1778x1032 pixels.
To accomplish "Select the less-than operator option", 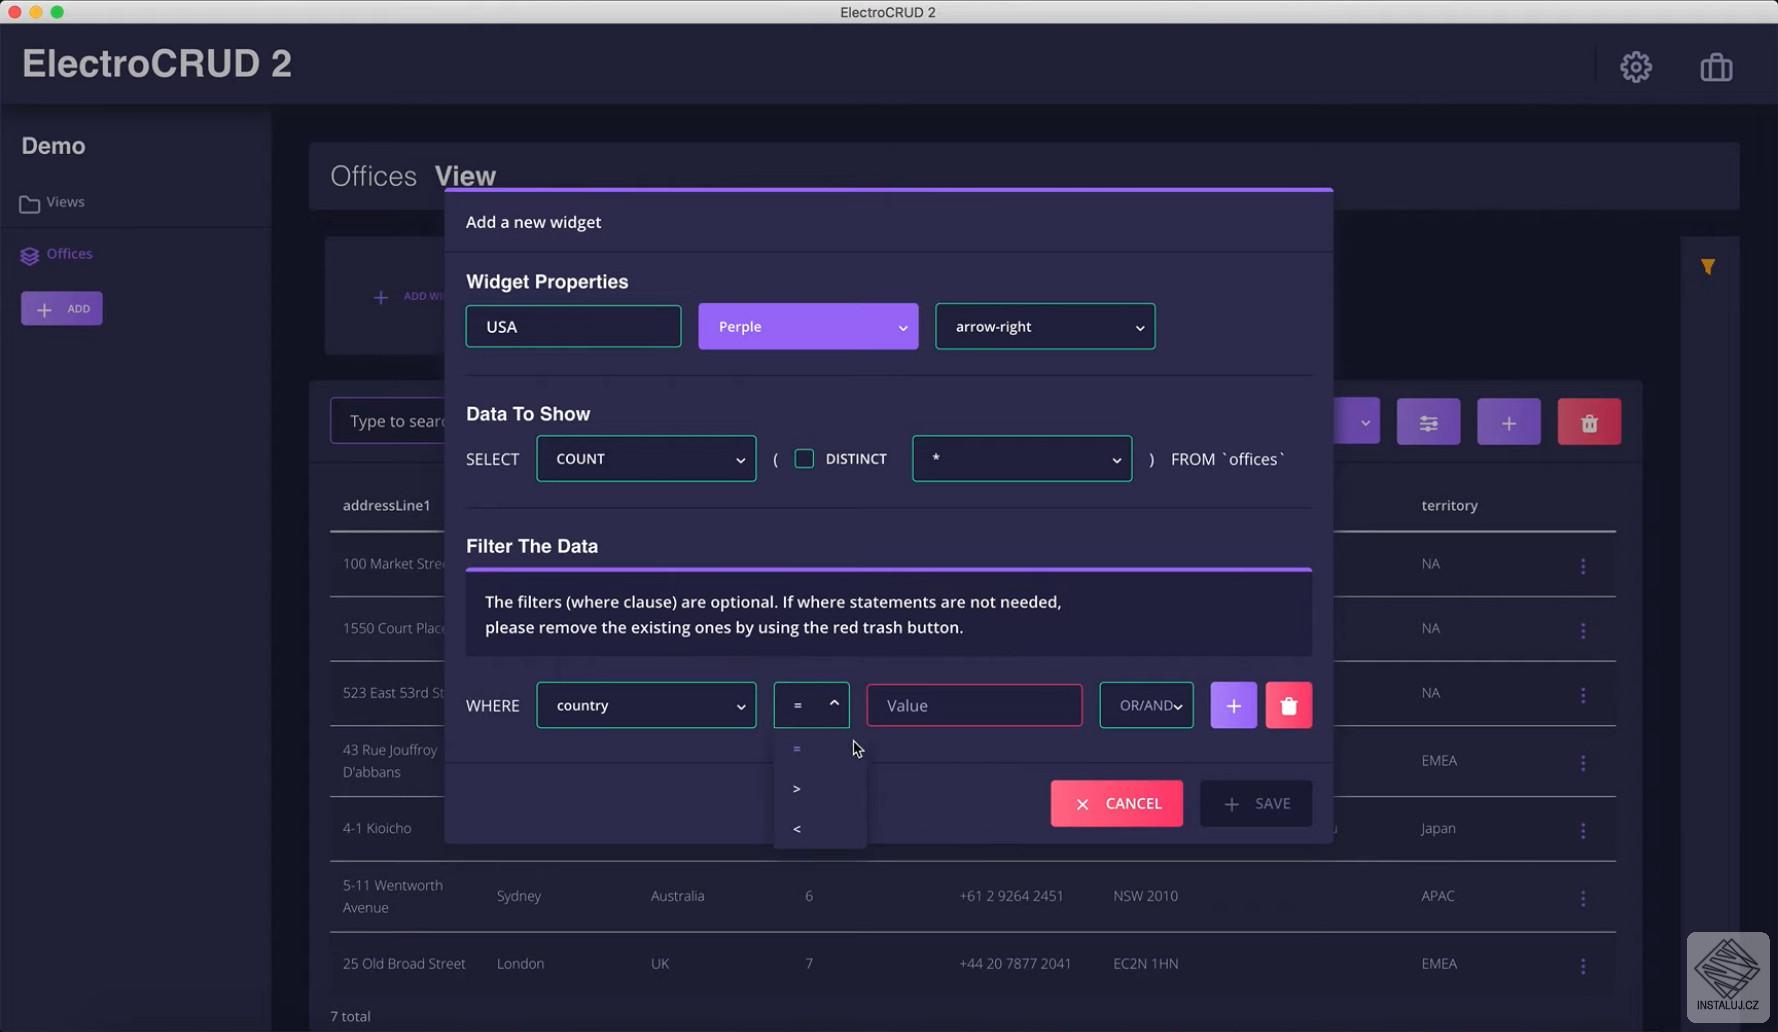I will tap(820, 829).
